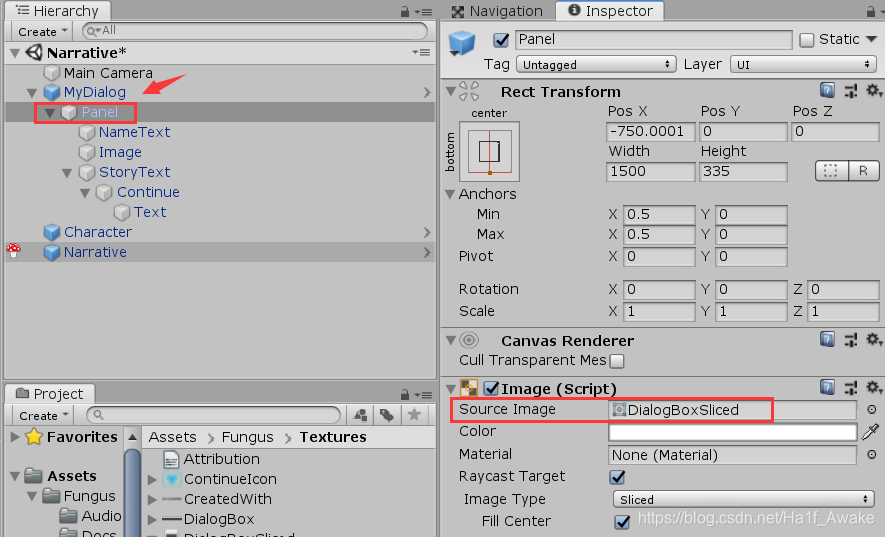
Task: Click the save search star icon
Action: click(x=414, y=414)
